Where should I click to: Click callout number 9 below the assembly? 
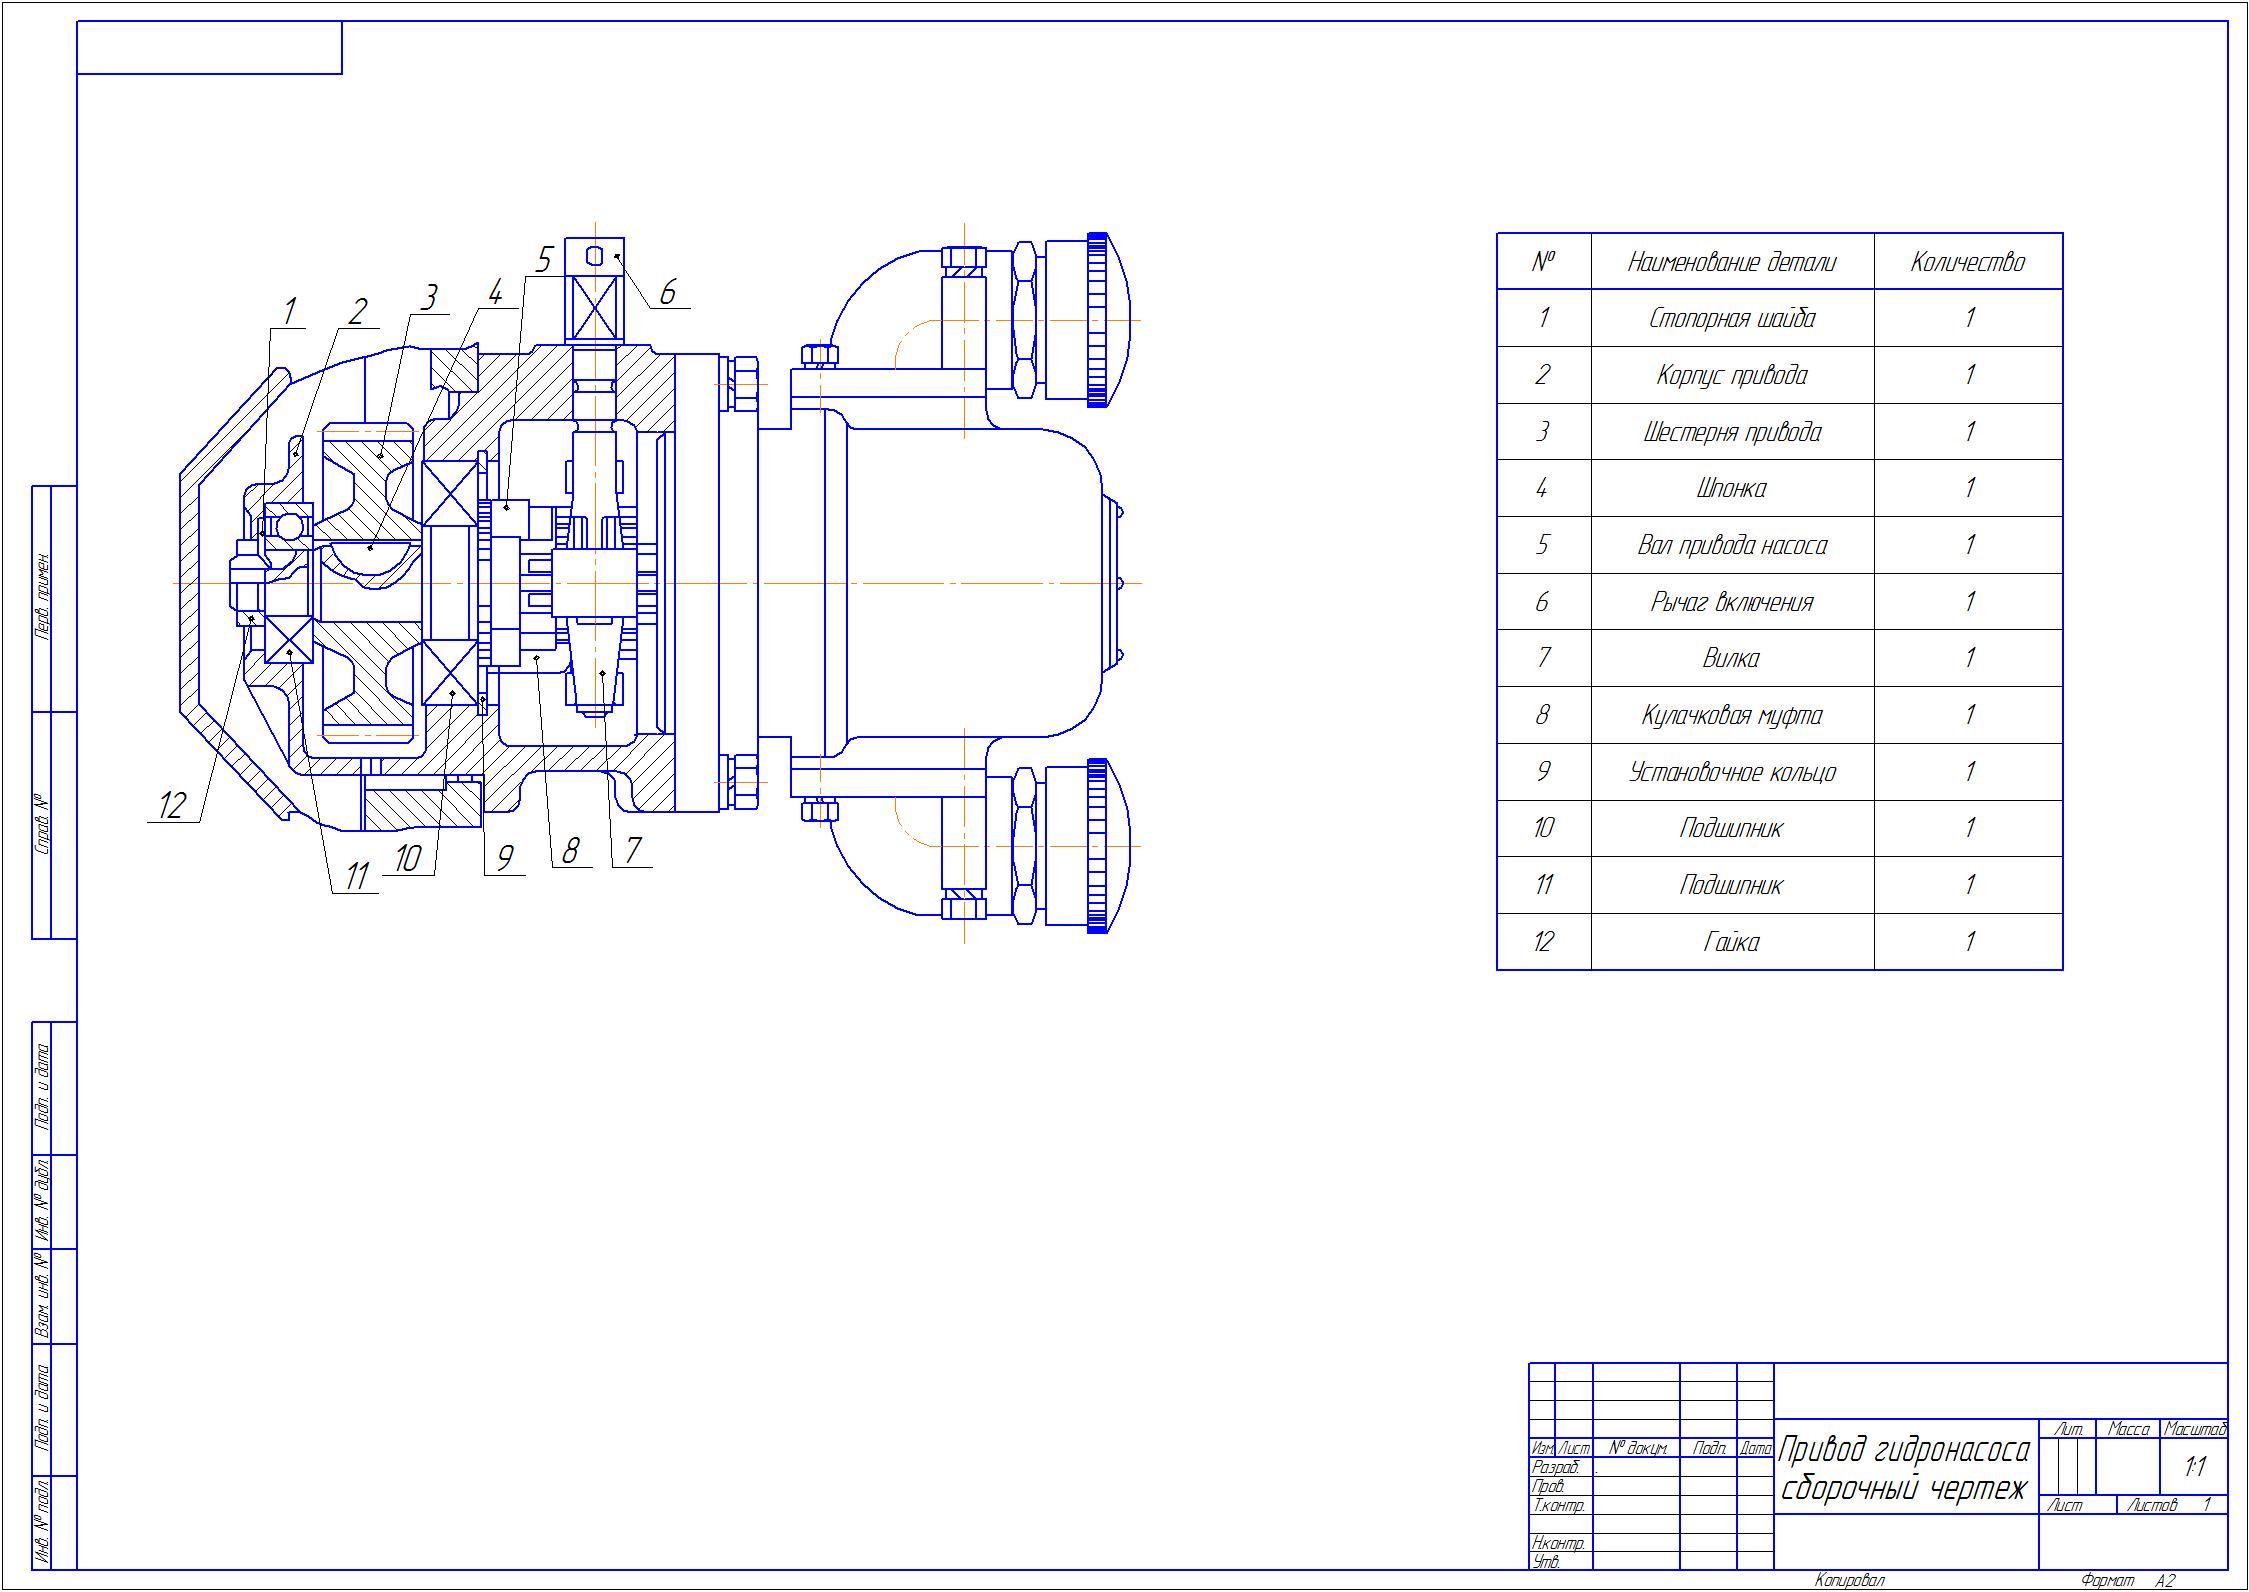pos(505,858)
